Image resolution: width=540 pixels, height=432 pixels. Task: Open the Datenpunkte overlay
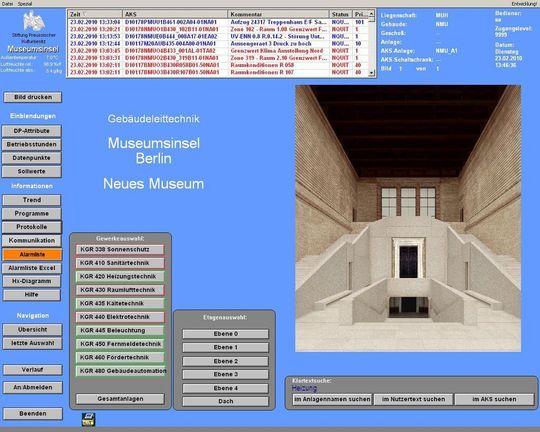tap(32, 158)
